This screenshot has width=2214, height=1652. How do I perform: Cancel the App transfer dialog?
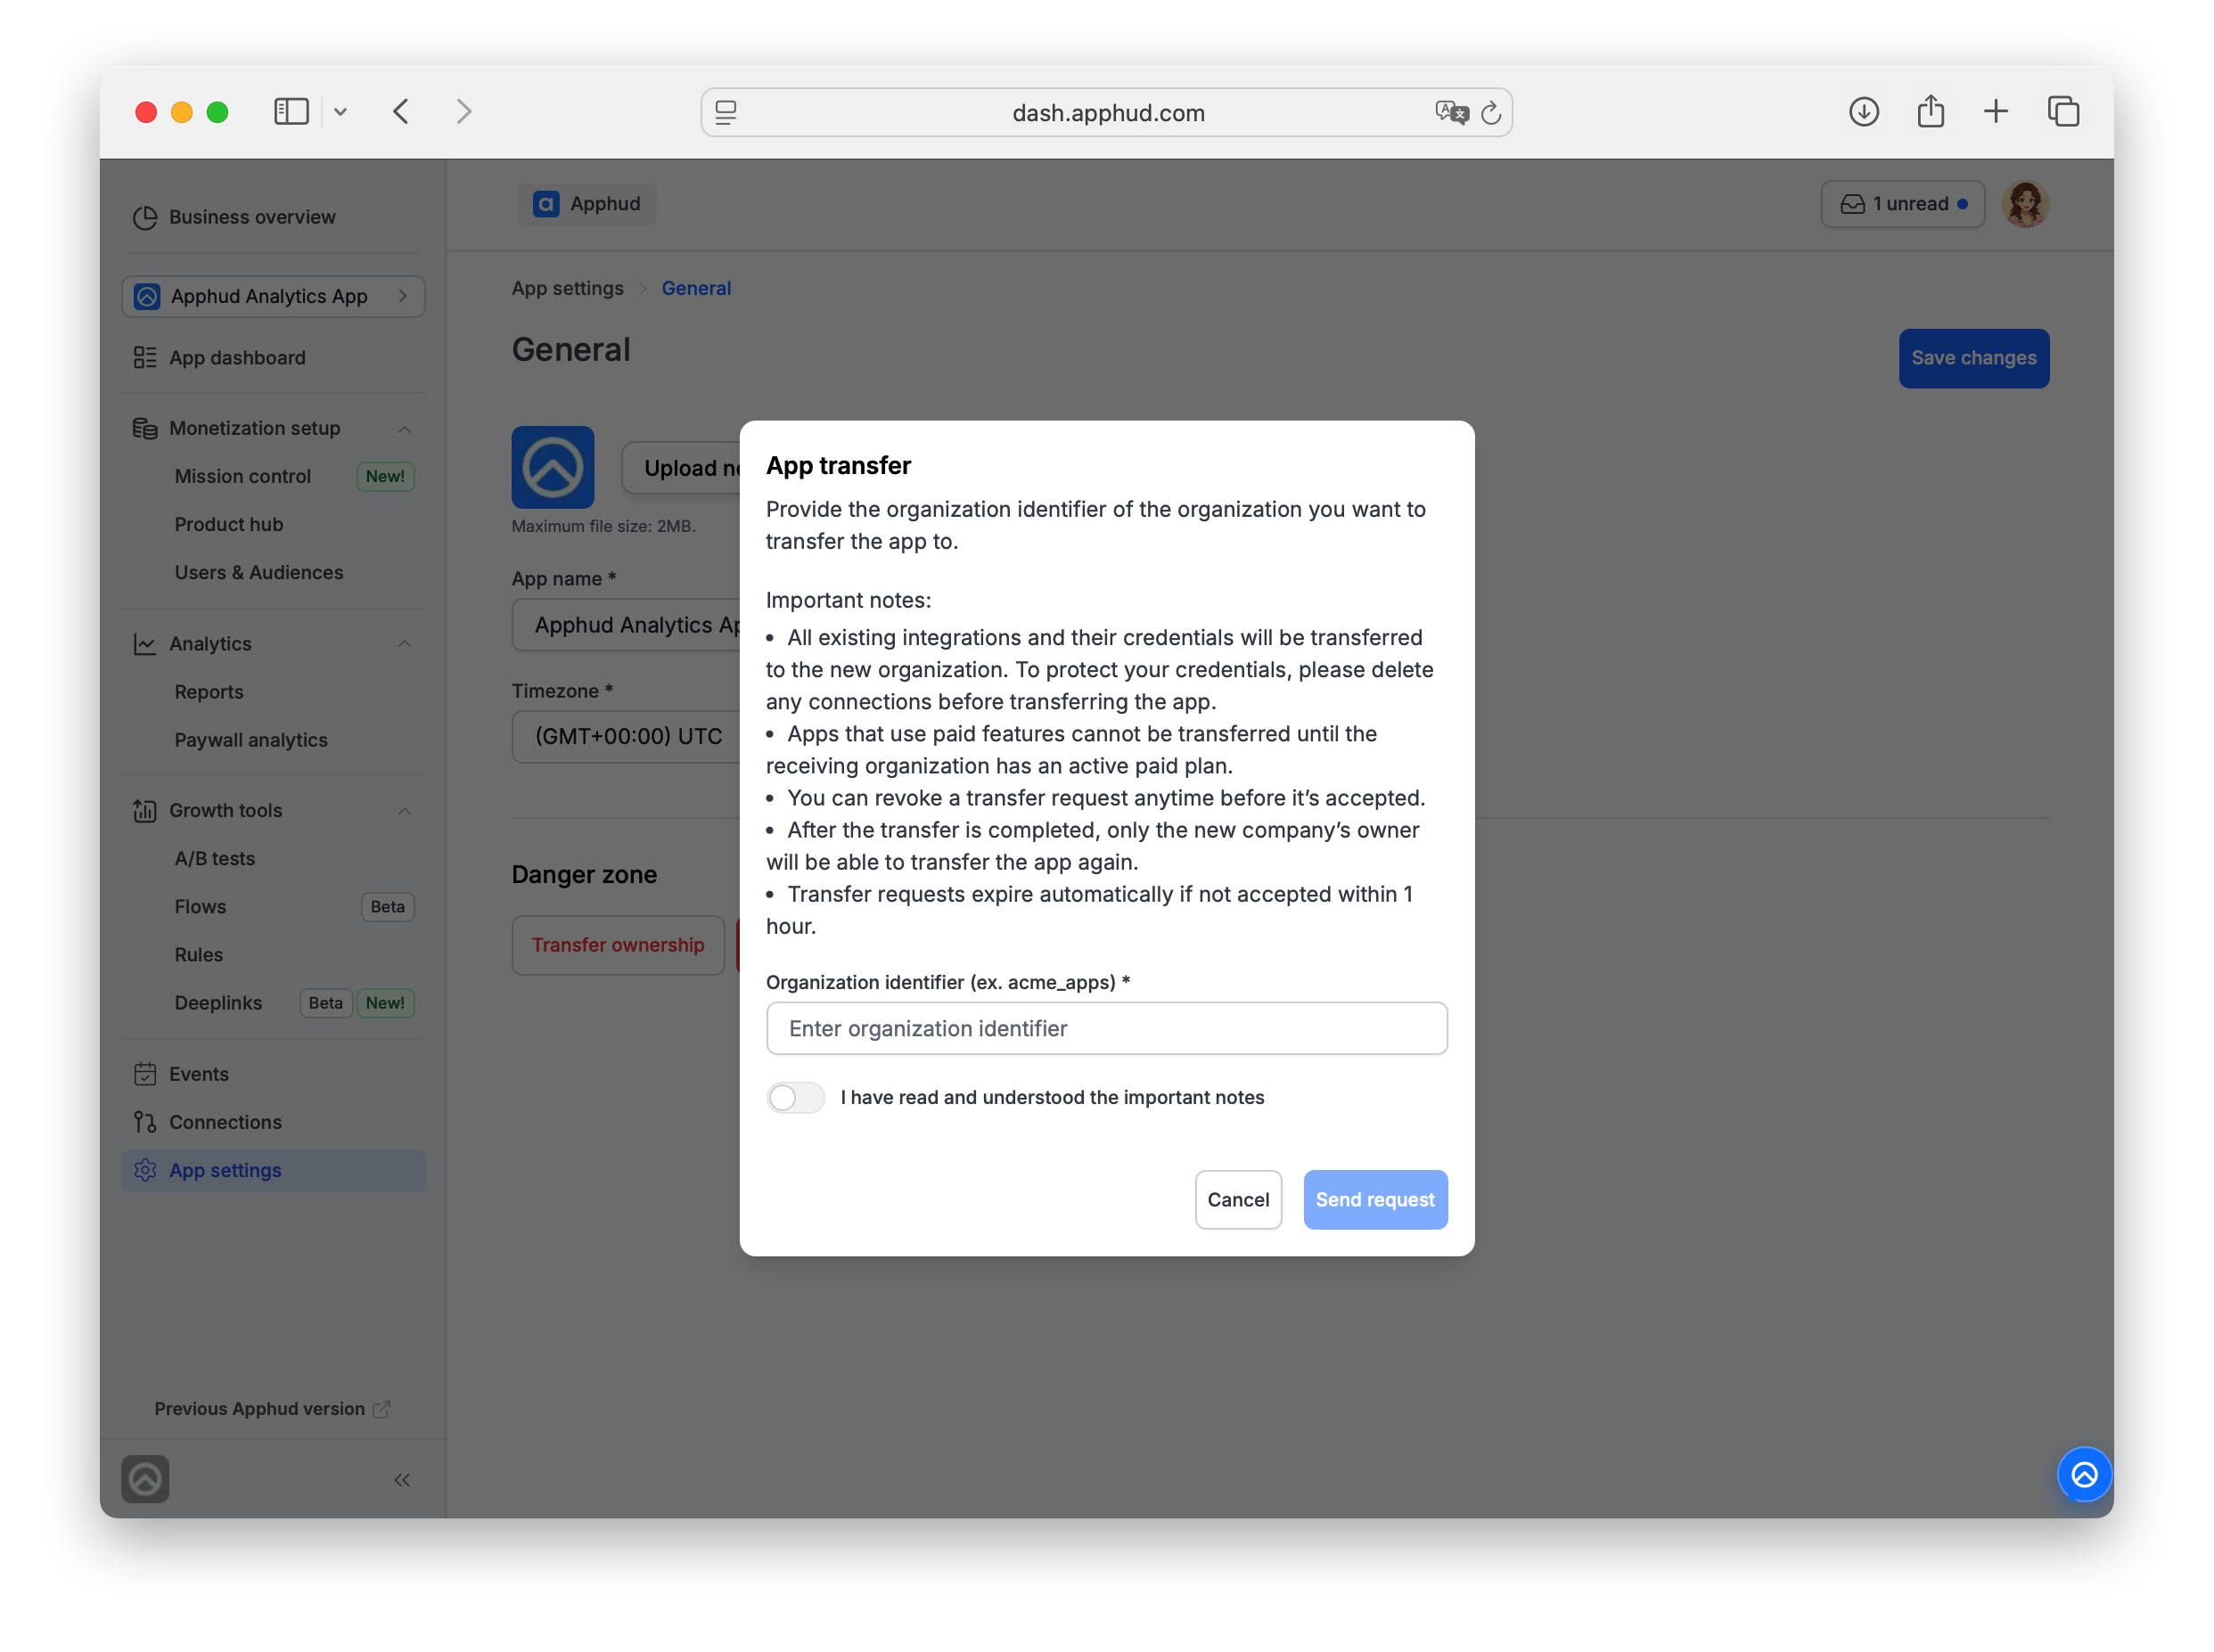click(x=1237, y=1199)
